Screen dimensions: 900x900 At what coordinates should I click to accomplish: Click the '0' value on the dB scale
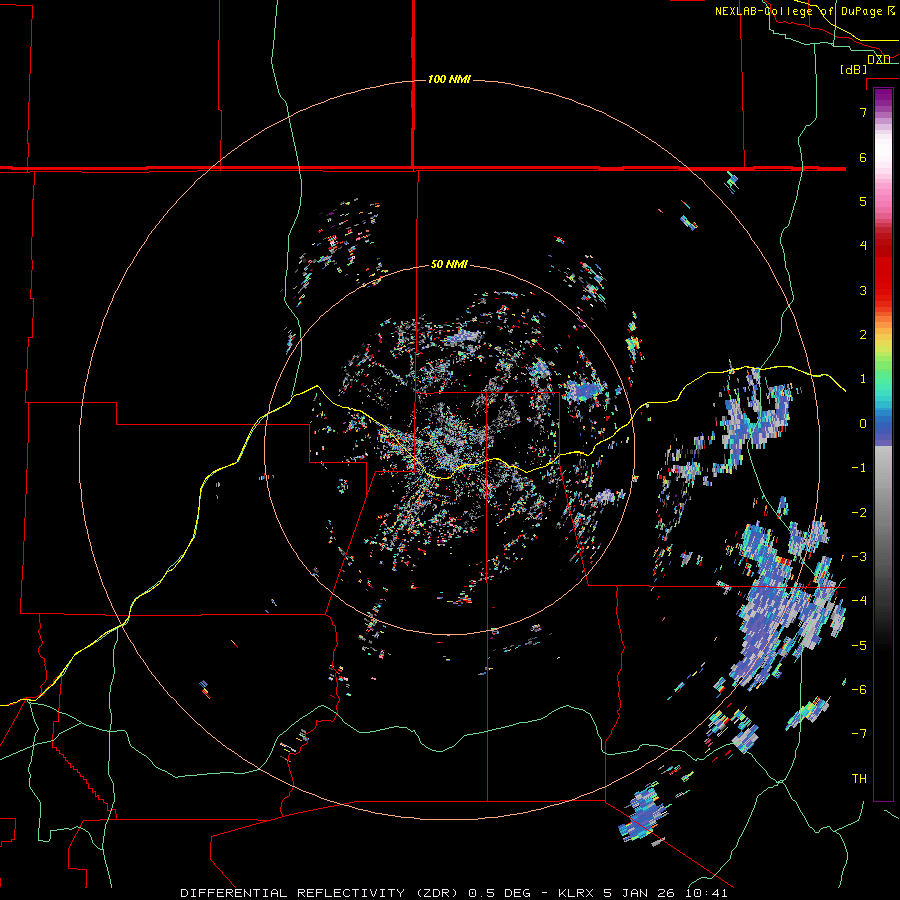pos(863,423)
